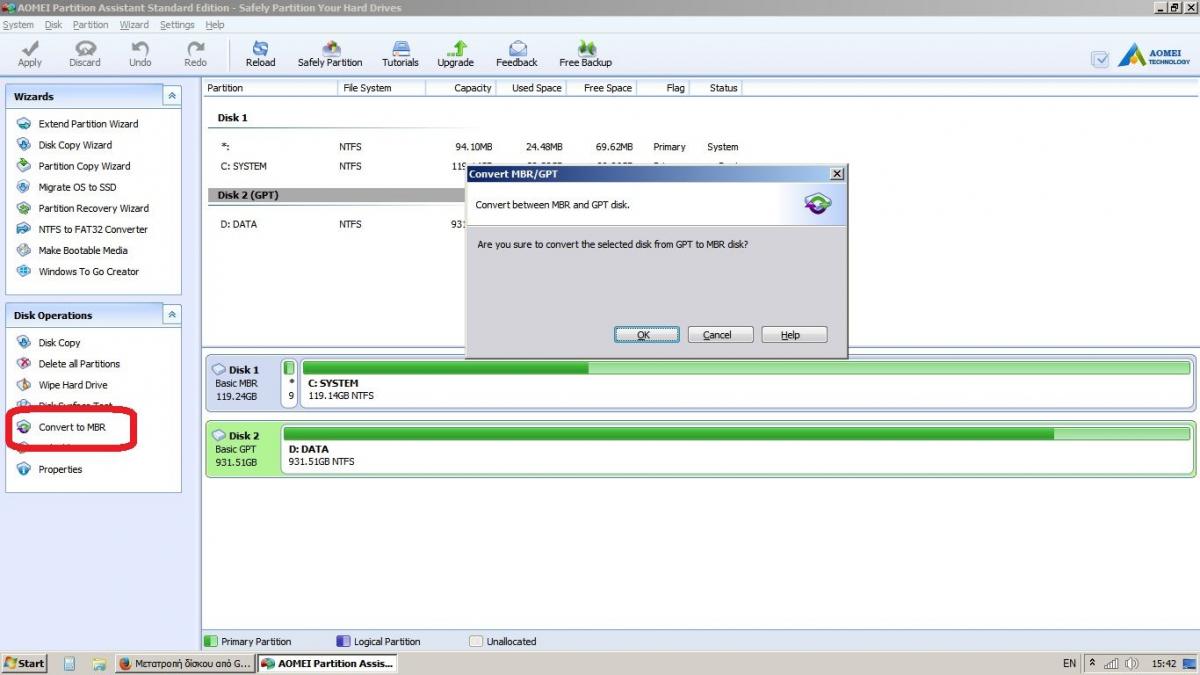Open Safely Partition from the toolbar
The width and height of the screenshot is (1200, 675).
click(x=330, y=54)
